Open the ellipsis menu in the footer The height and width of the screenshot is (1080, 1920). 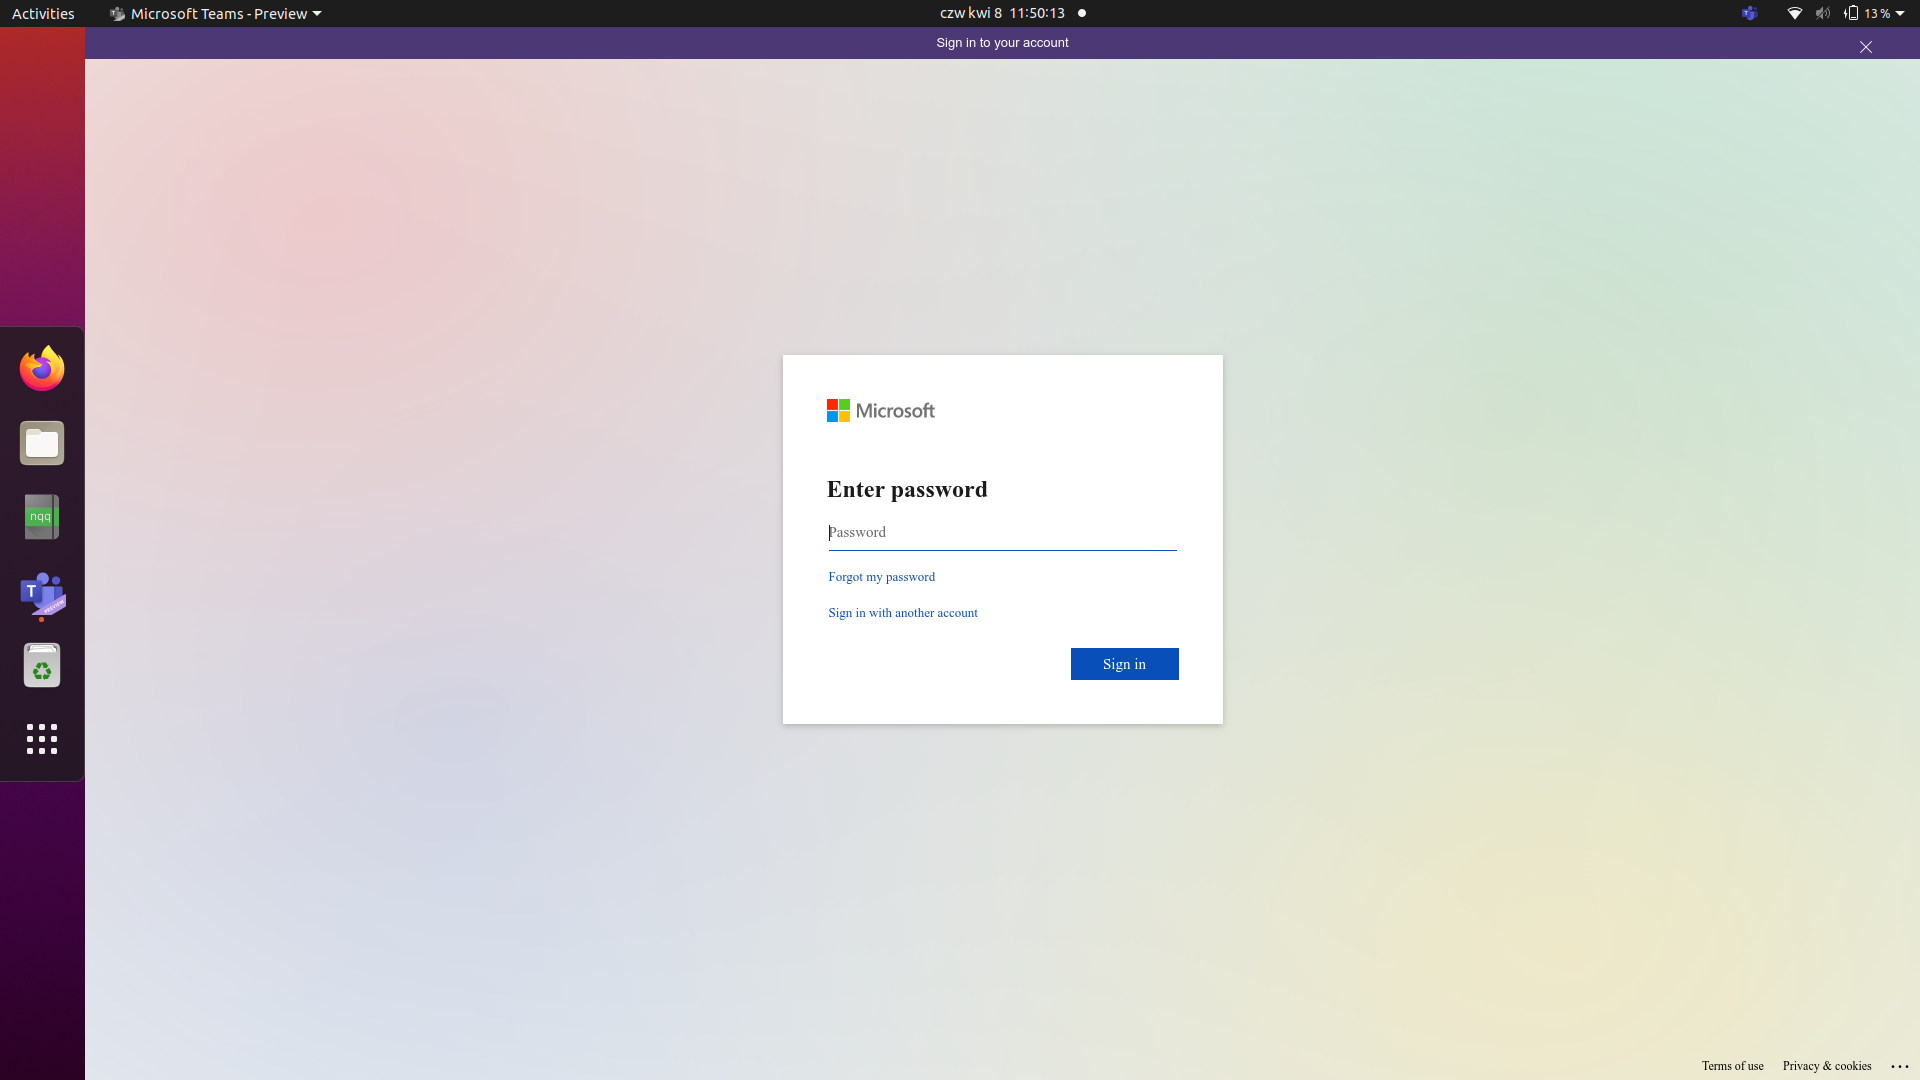[1900, 1066]
